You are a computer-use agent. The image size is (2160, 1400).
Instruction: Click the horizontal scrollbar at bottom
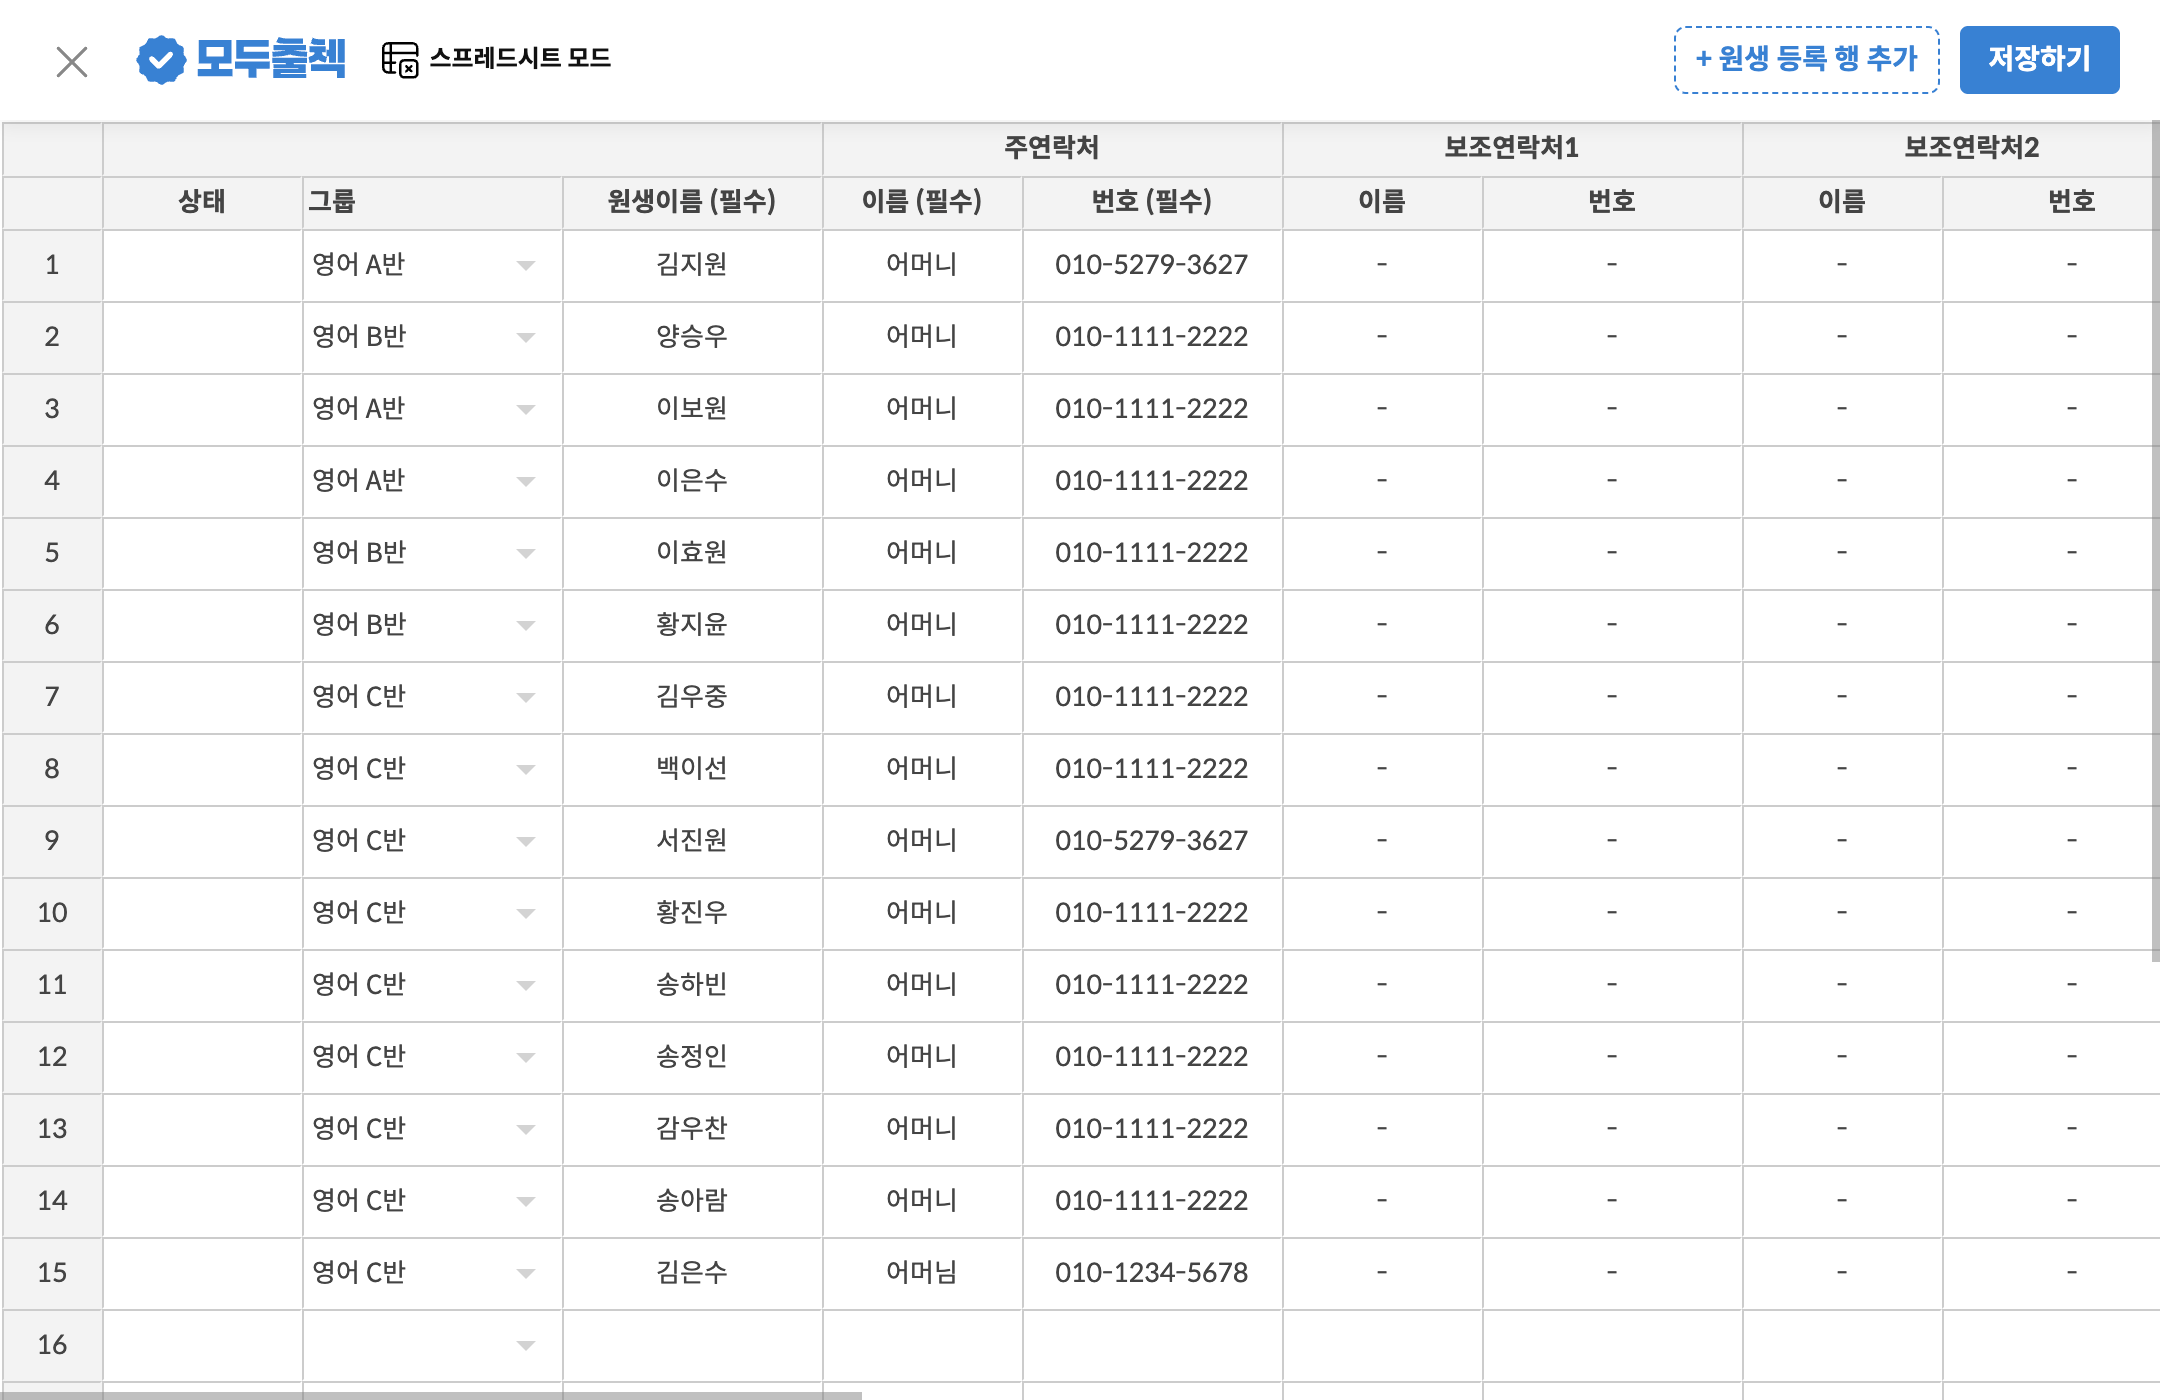tap(430, 1395)
